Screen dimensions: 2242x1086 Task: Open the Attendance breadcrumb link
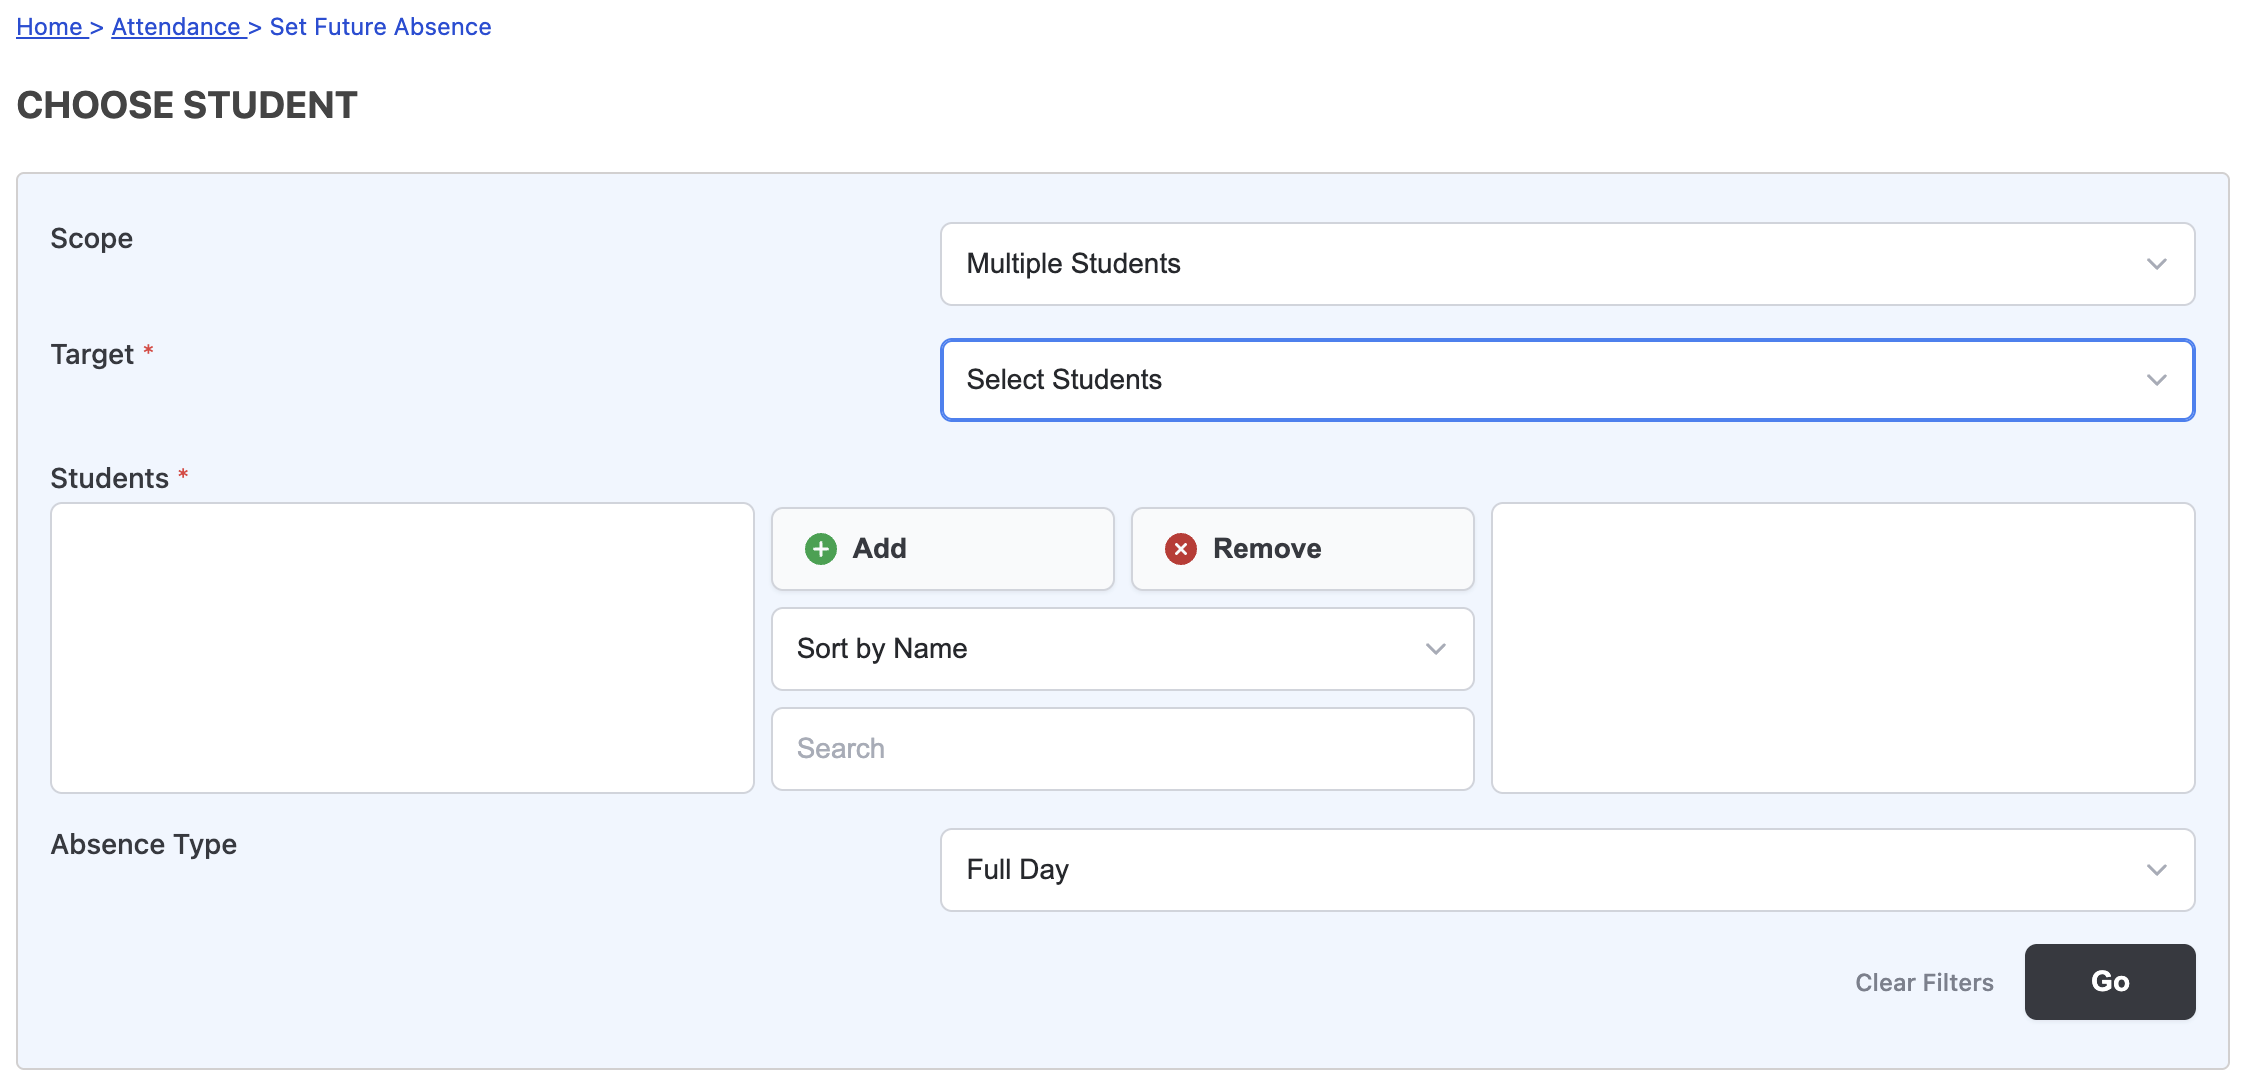177,27
